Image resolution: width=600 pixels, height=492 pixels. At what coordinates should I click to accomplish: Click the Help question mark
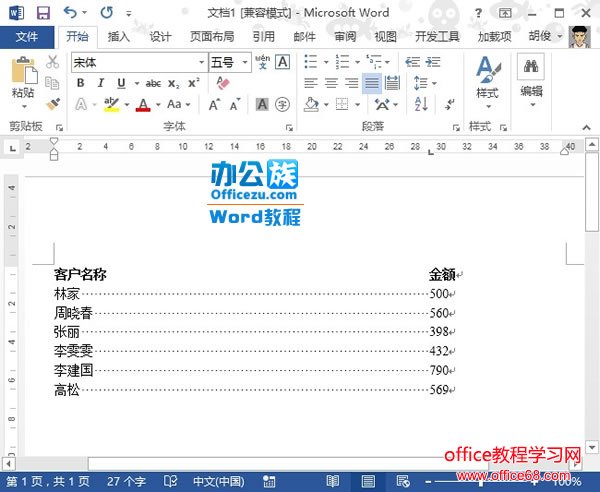point(478,13)
